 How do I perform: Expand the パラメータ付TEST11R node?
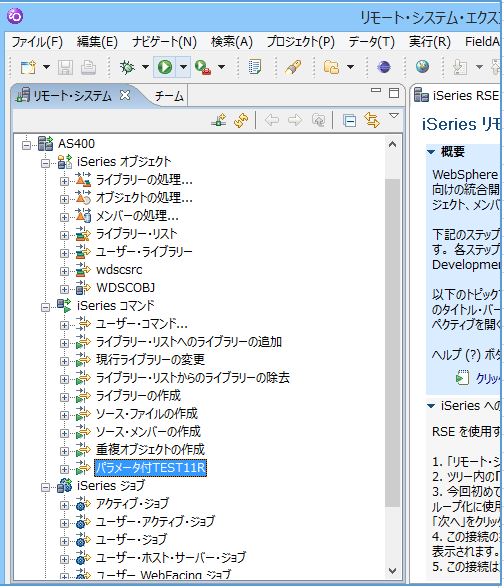(x=64, y=469)
